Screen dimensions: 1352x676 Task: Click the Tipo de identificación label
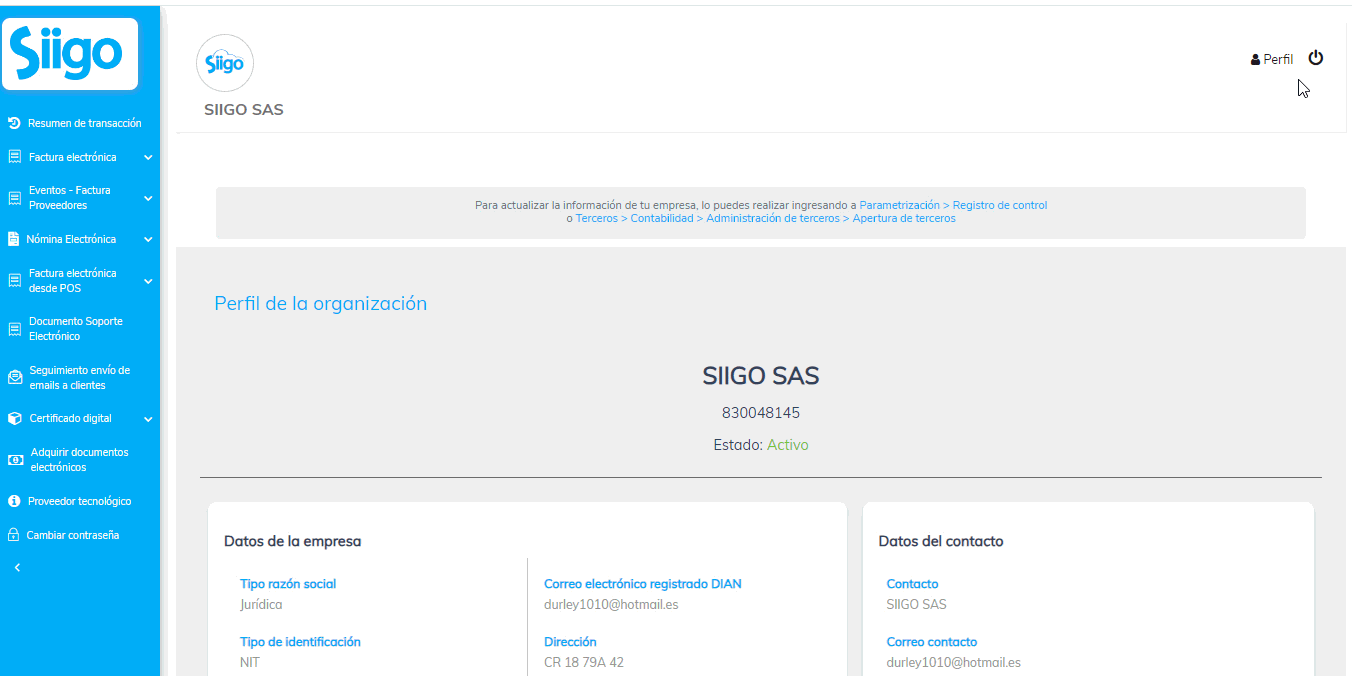pos(300,642)
